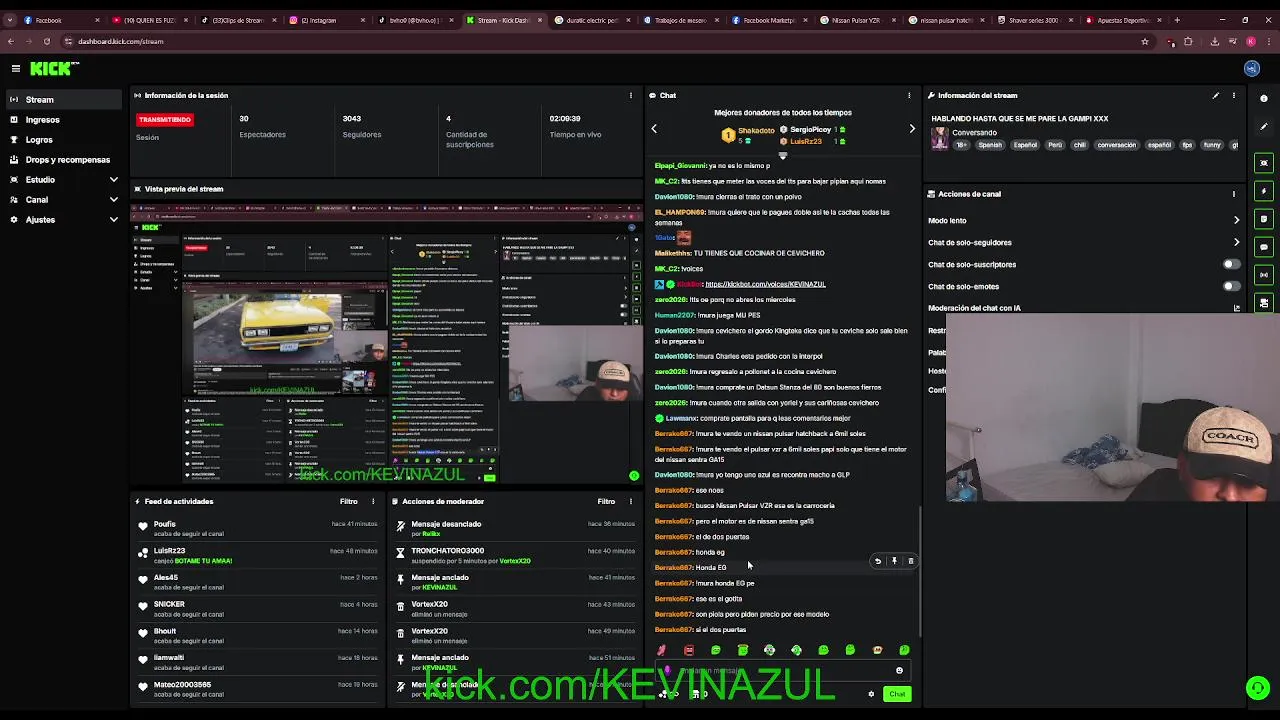
Task: Click the green Chat send button
Action: (x=897, y=694)
